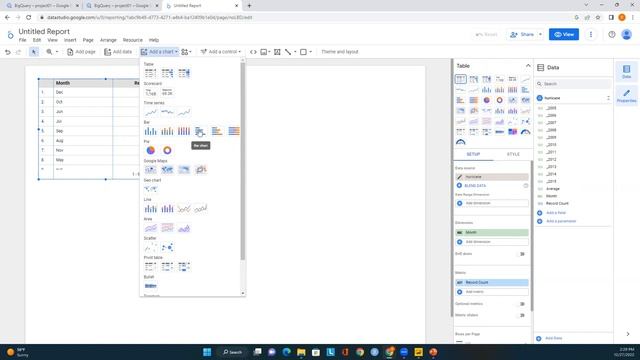
Task: Click the blue View button
Action: pyautogui.click(x=564, y=34)
